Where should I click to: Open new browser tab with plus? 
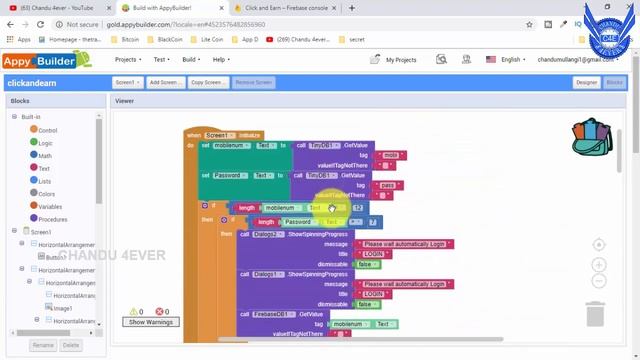(352, 8)
